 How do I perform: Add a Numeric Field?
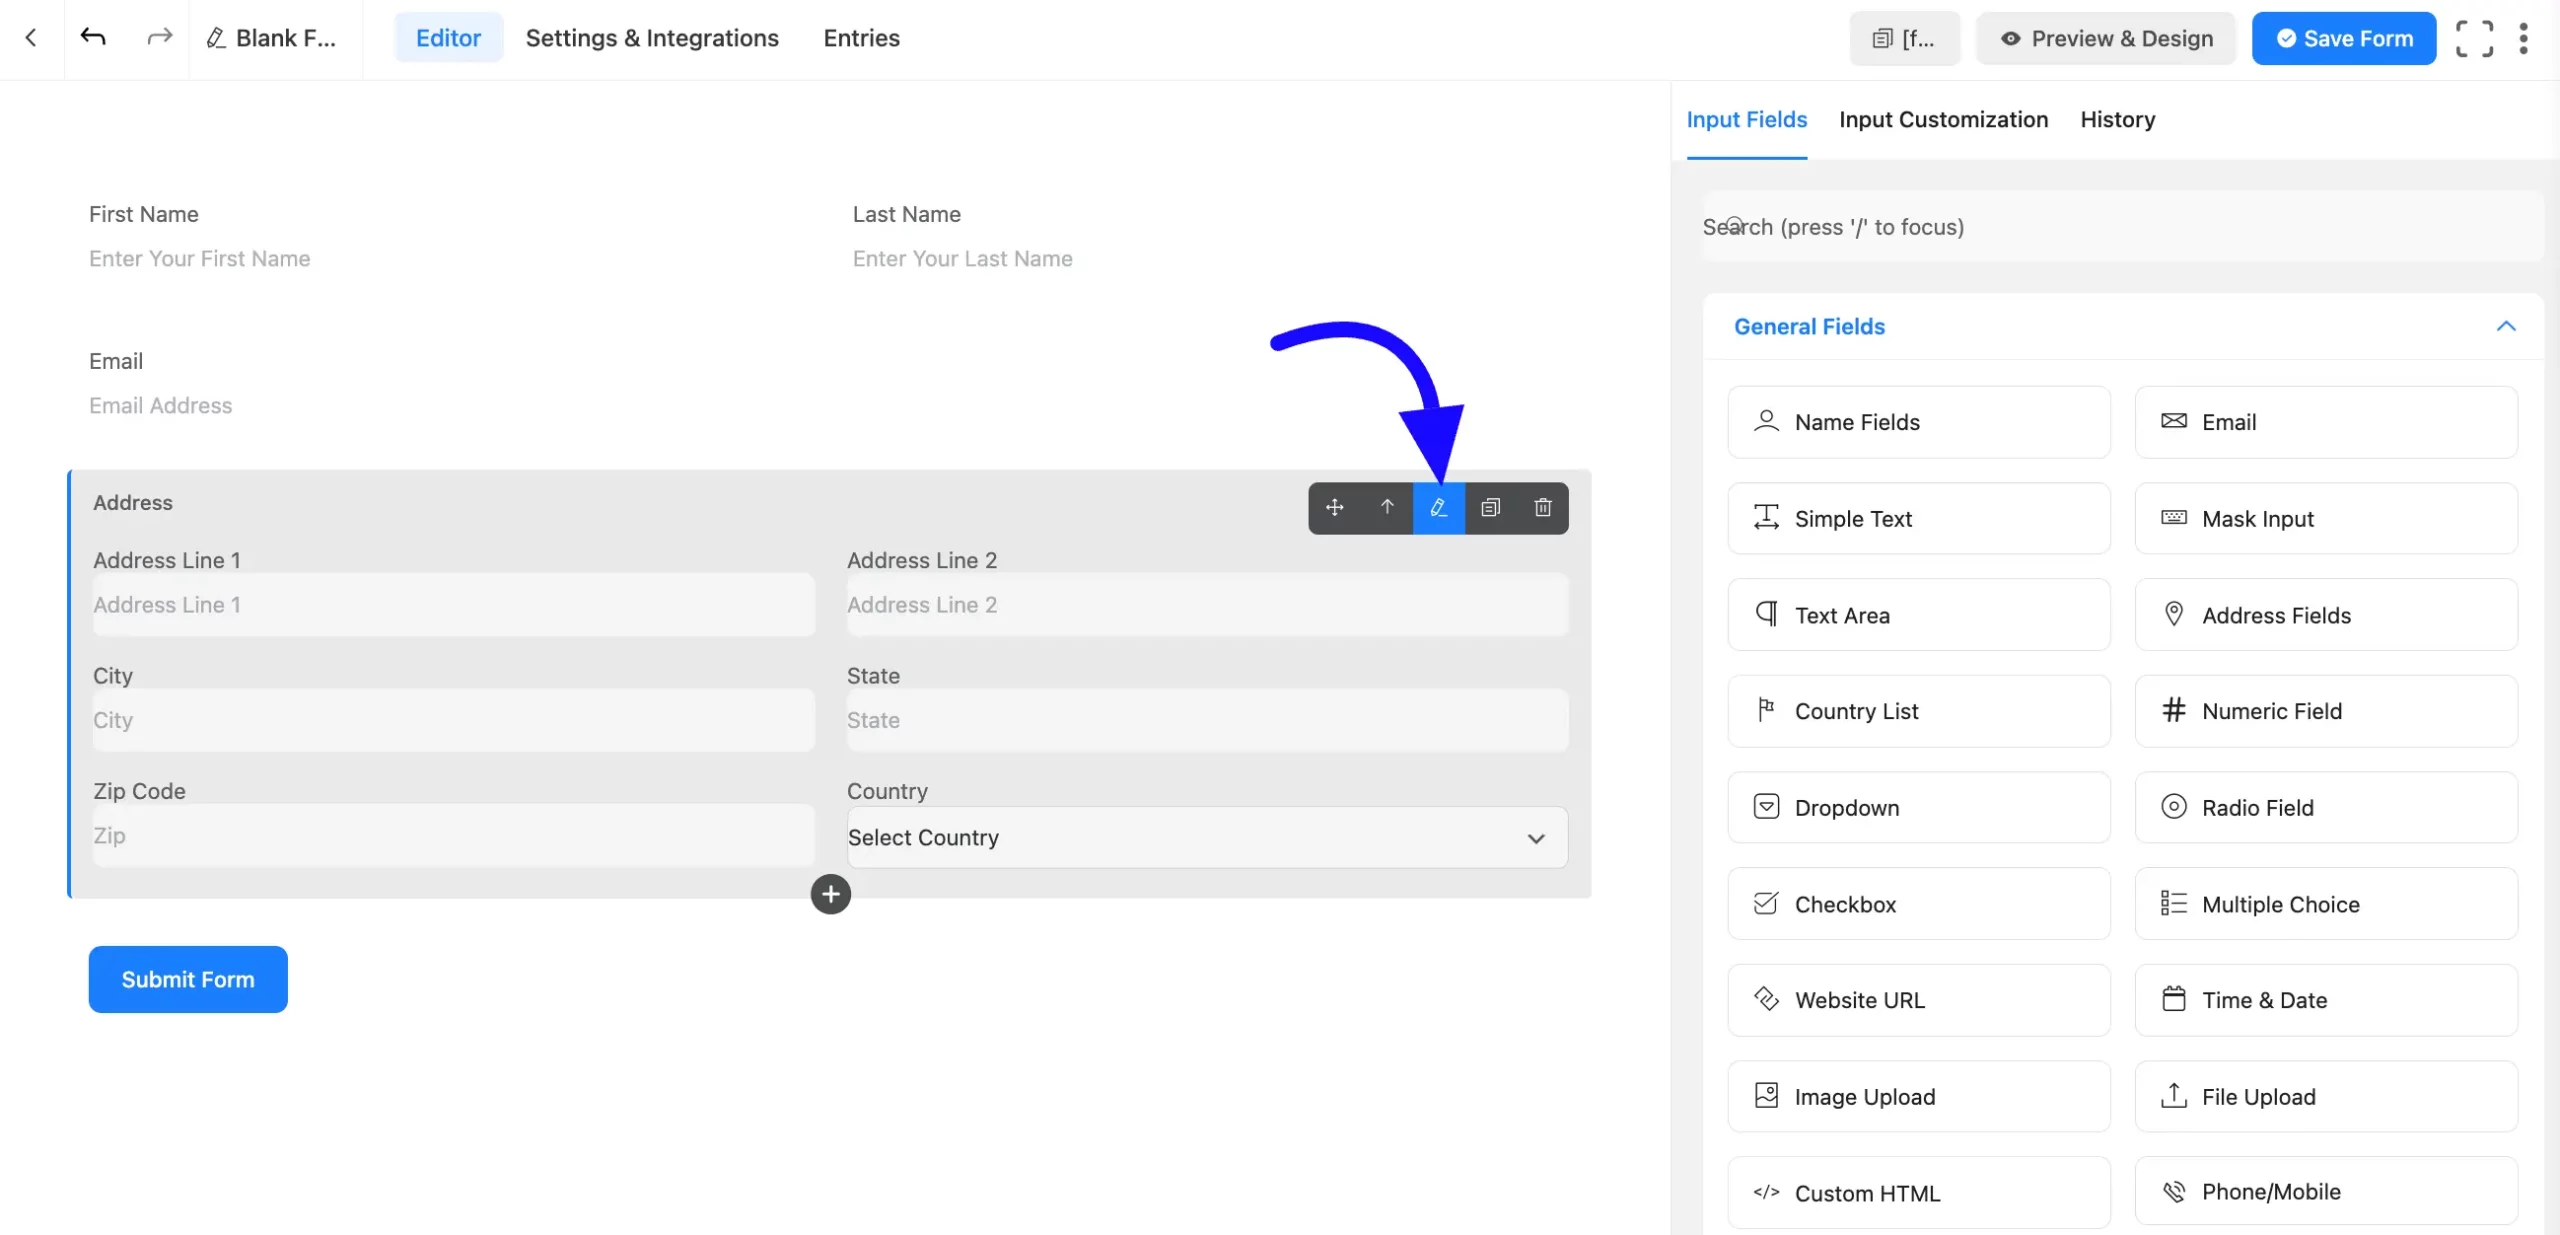pyautogui.click(x=2326, y=711)
